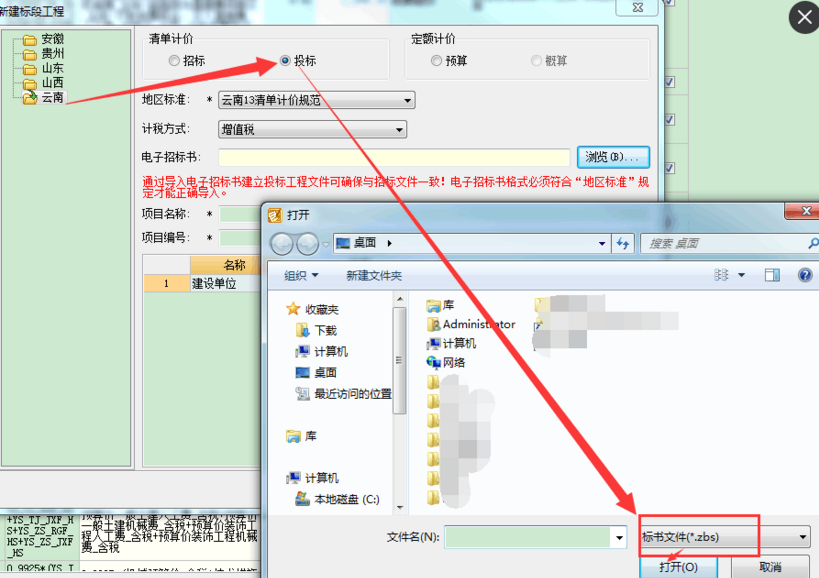Screen dimensions: 819x578
Task: Select the 贵州 folder in region tree
Action: (44, 54)
